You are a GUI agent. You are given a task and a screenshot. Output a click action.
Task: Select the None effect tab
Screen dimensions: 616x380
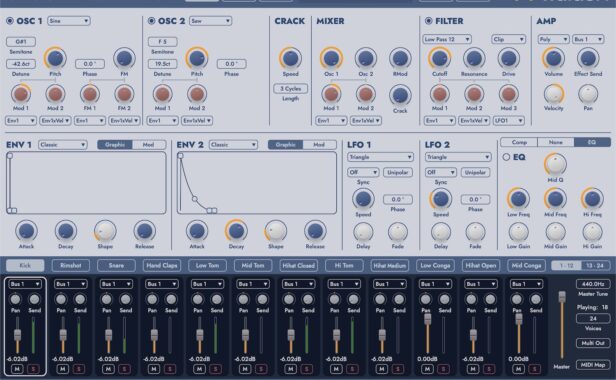556,142
